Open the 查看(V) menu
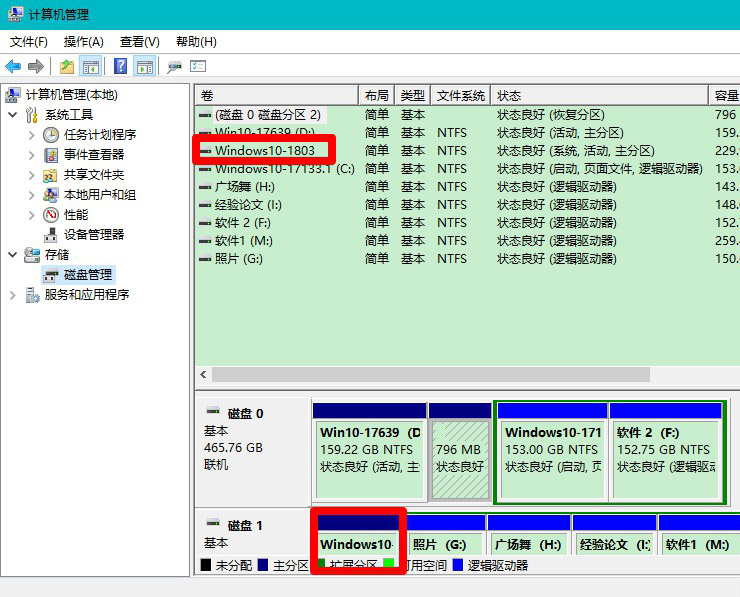740x597 pixels. pos(139,41)
